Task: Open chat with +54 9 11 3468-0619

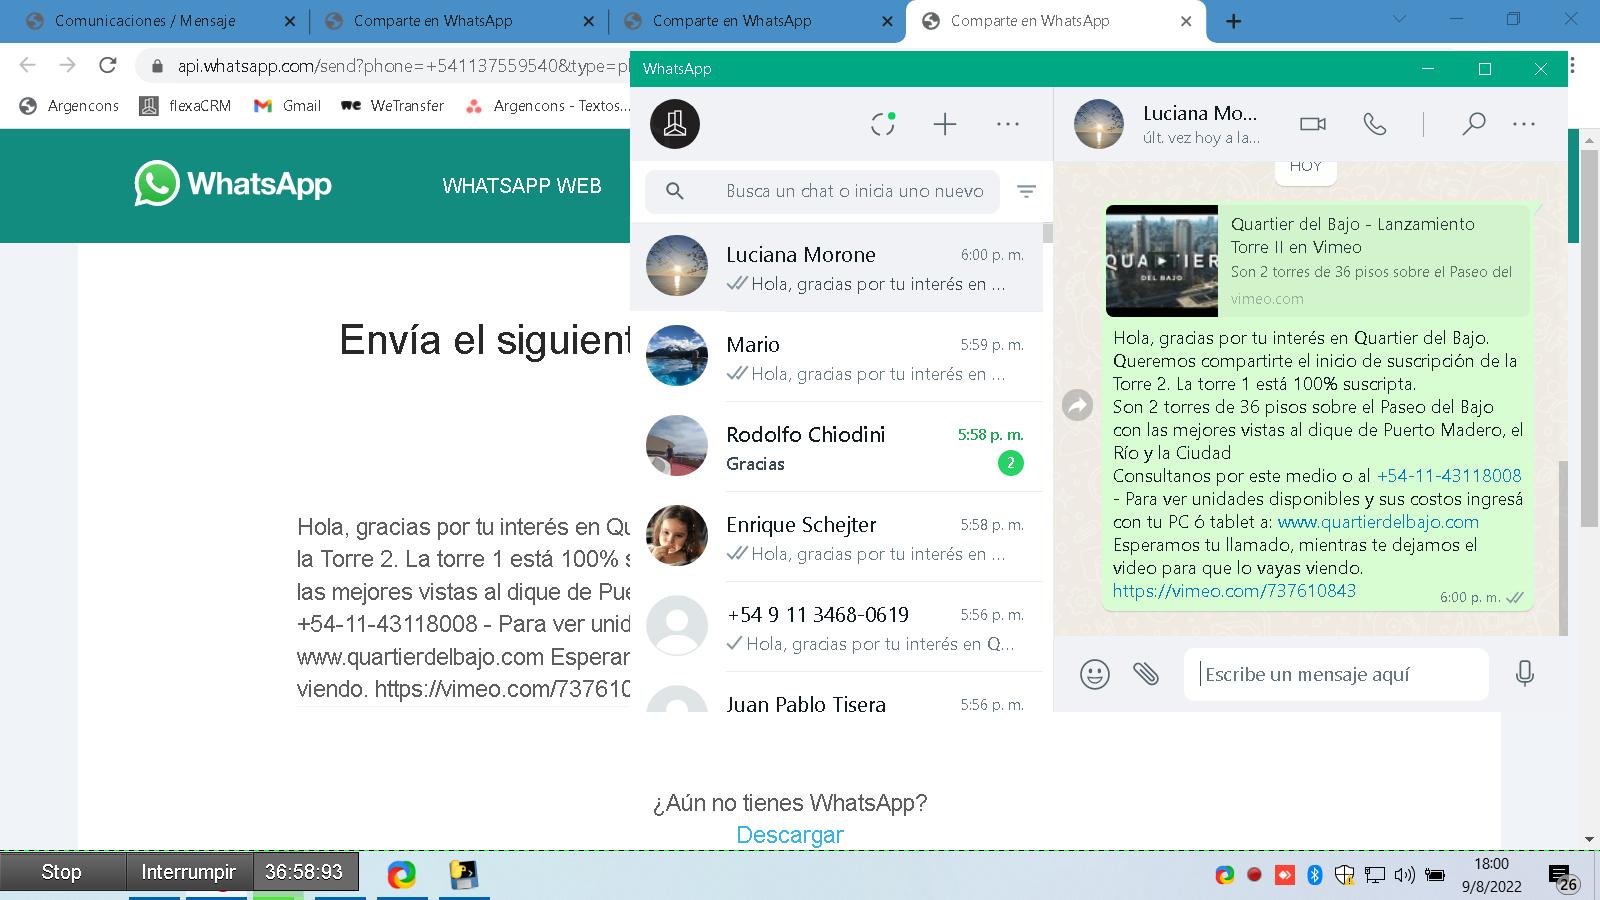Action: pos(836,627)
